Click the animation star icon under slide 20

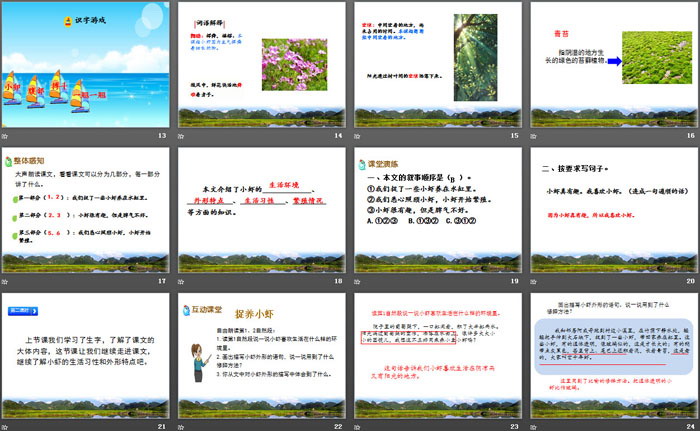point(533,282)
